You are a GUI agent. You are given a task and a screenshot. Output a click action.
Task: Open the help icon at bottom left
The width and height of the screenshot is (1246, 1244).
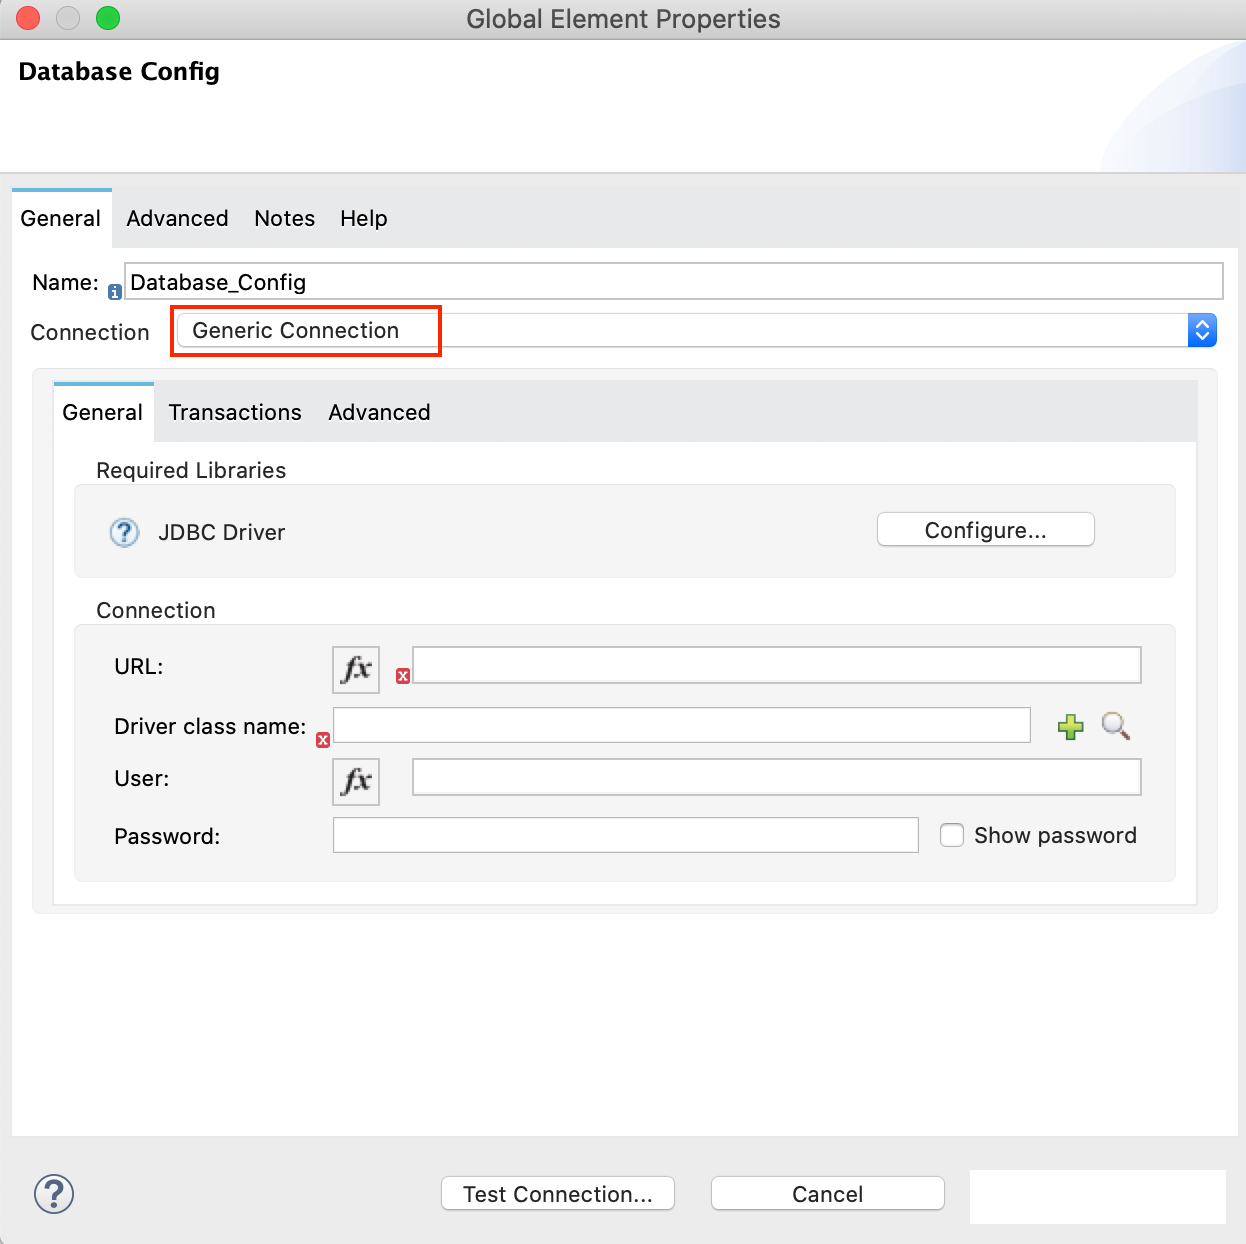(x=54, y=1194)
